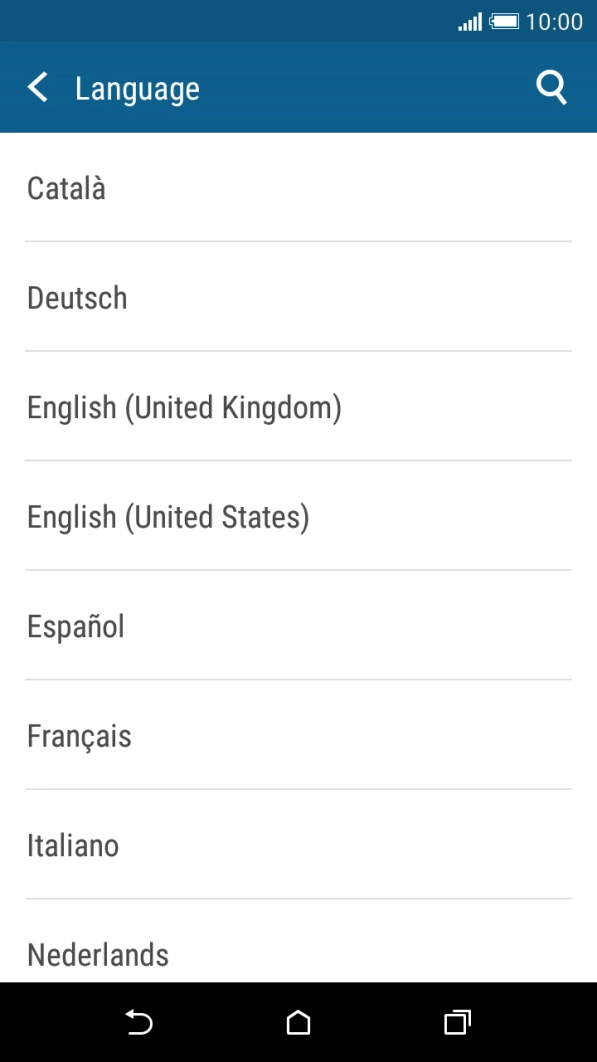Tap the signal strength indicator
Viewport: 597px width, 1062px height.
pyautogui.click(x=470, y=20)
